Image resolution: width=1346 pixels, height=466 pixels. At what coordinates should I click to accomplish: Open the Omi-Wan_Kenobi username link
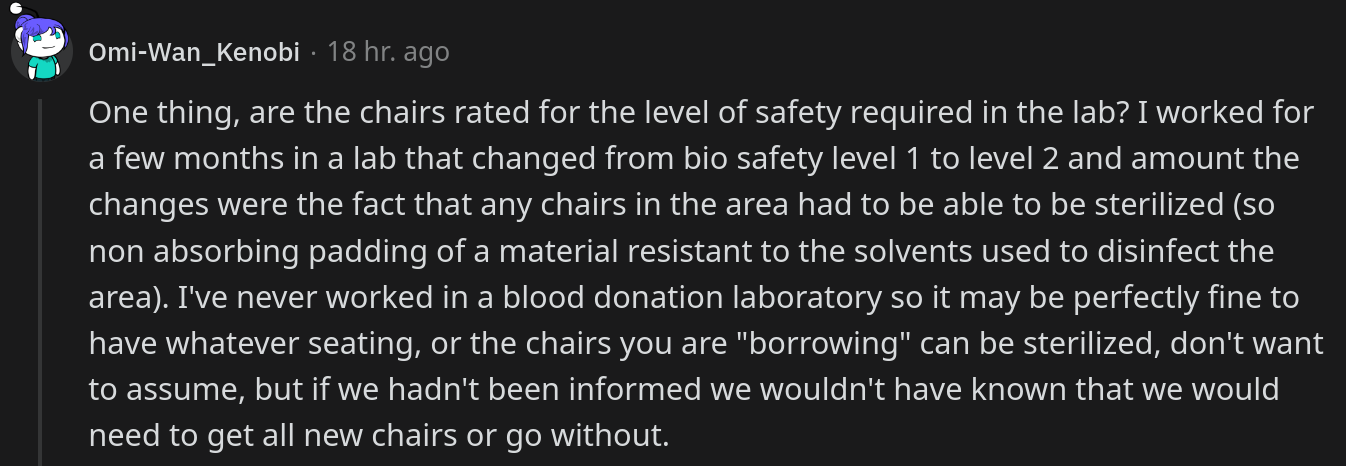pyautogui.click(x=194, y=52)
